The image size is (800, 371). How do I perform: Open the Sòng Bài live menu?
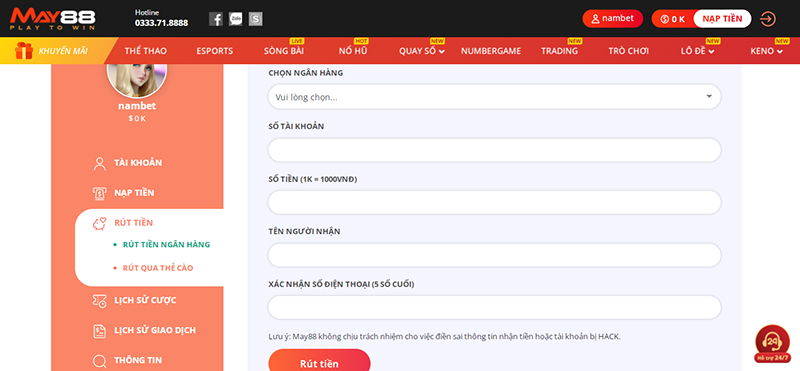pyautogui.click(x=284, y=51)
